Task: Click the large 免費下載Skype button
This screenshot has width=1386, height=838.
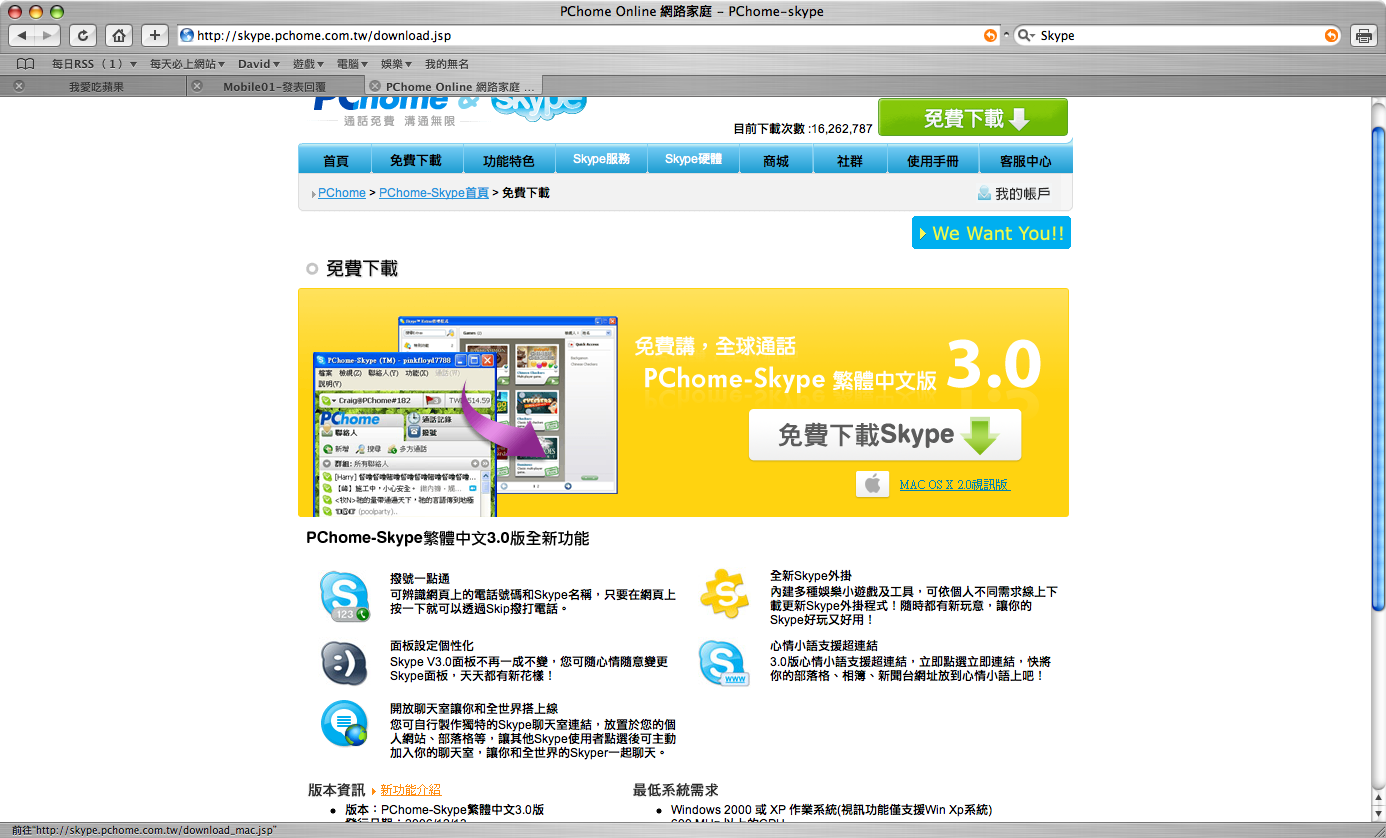Action: click(x=885, y=435)
